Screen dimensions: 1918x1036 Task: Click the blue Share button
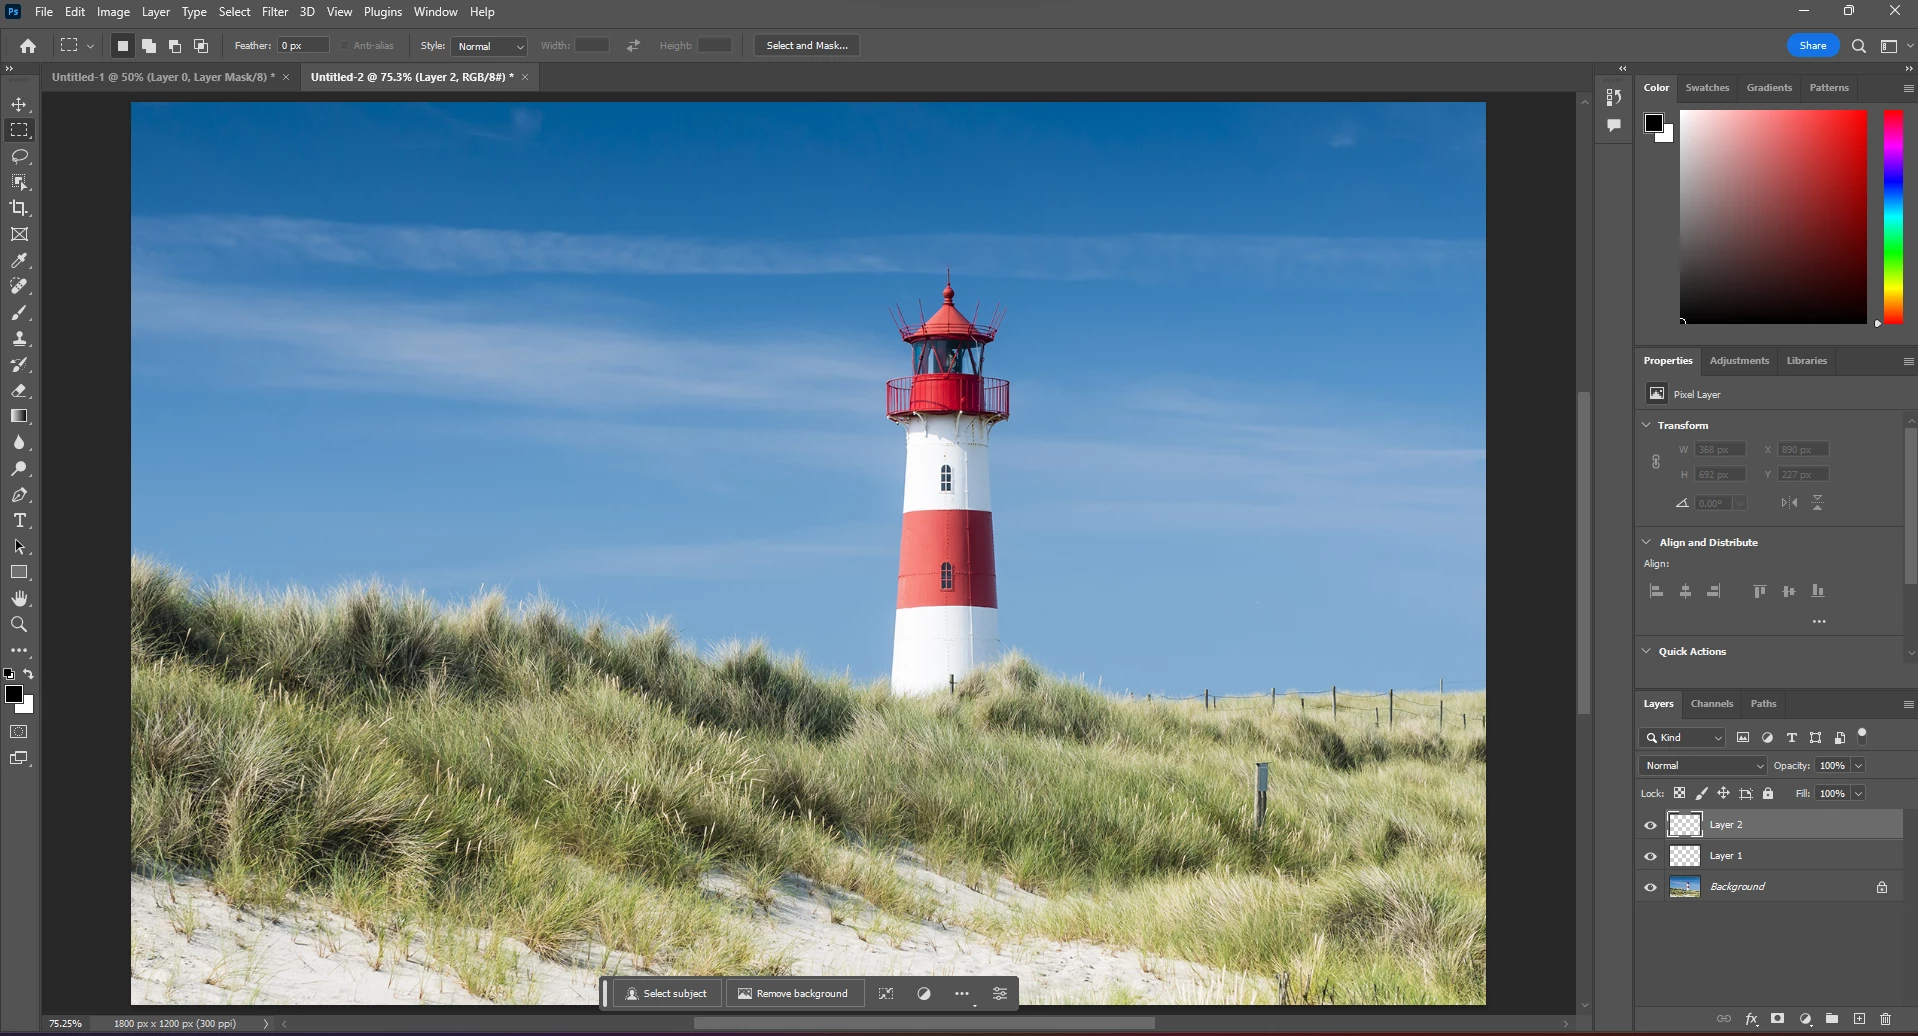click(x=1812, y=46)
